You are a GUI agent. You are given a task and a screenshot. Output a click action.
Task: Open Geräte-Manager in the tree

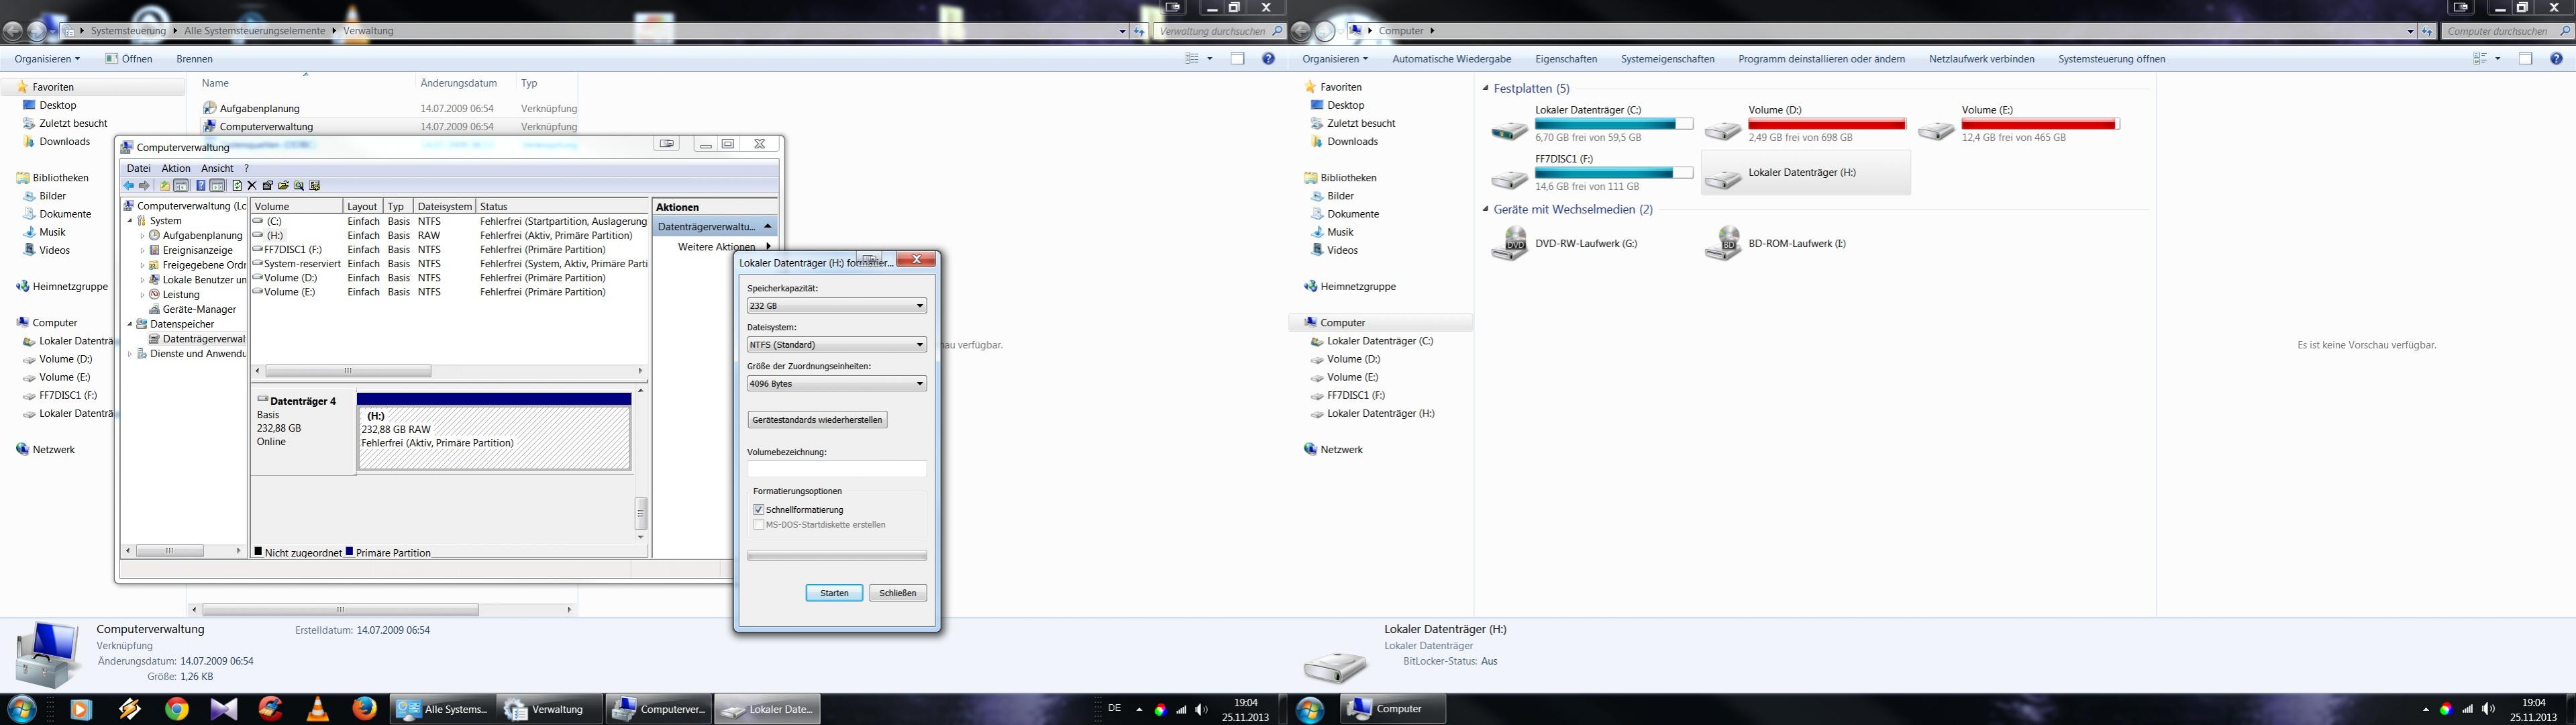click(199, 309)
